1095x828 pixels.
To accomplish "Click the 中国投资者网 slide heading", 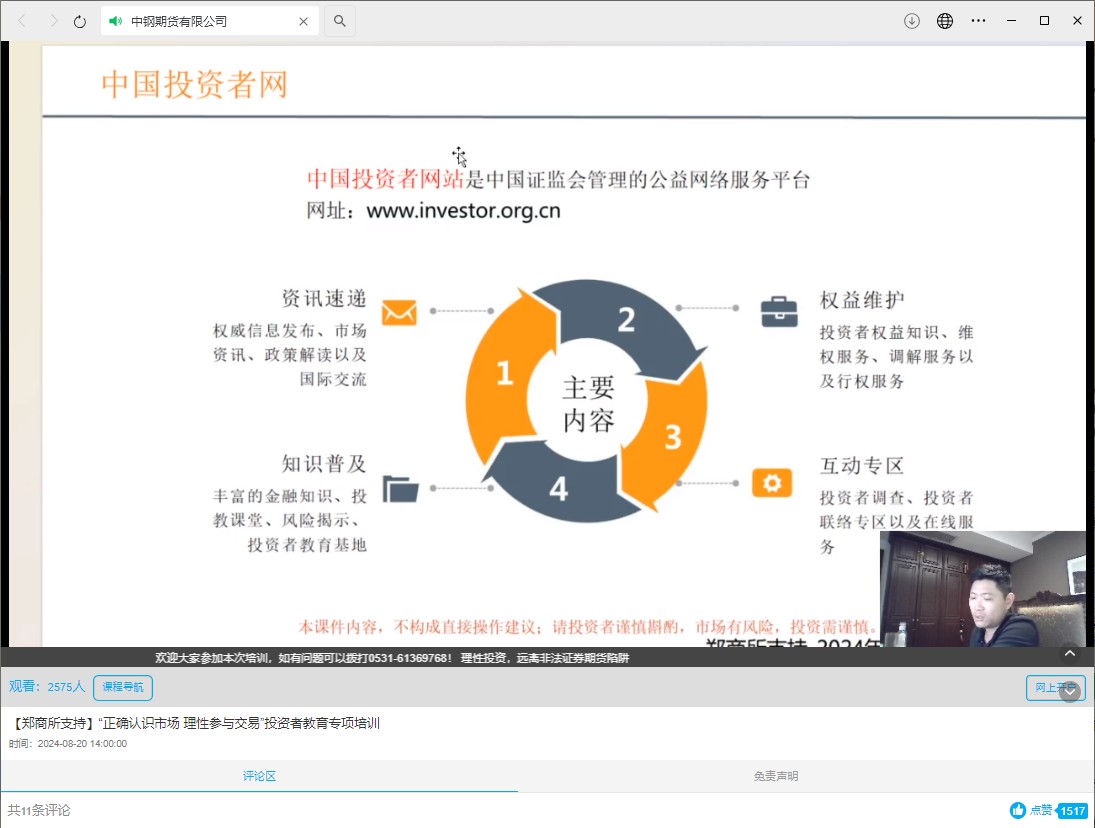I will coord(194,84).
